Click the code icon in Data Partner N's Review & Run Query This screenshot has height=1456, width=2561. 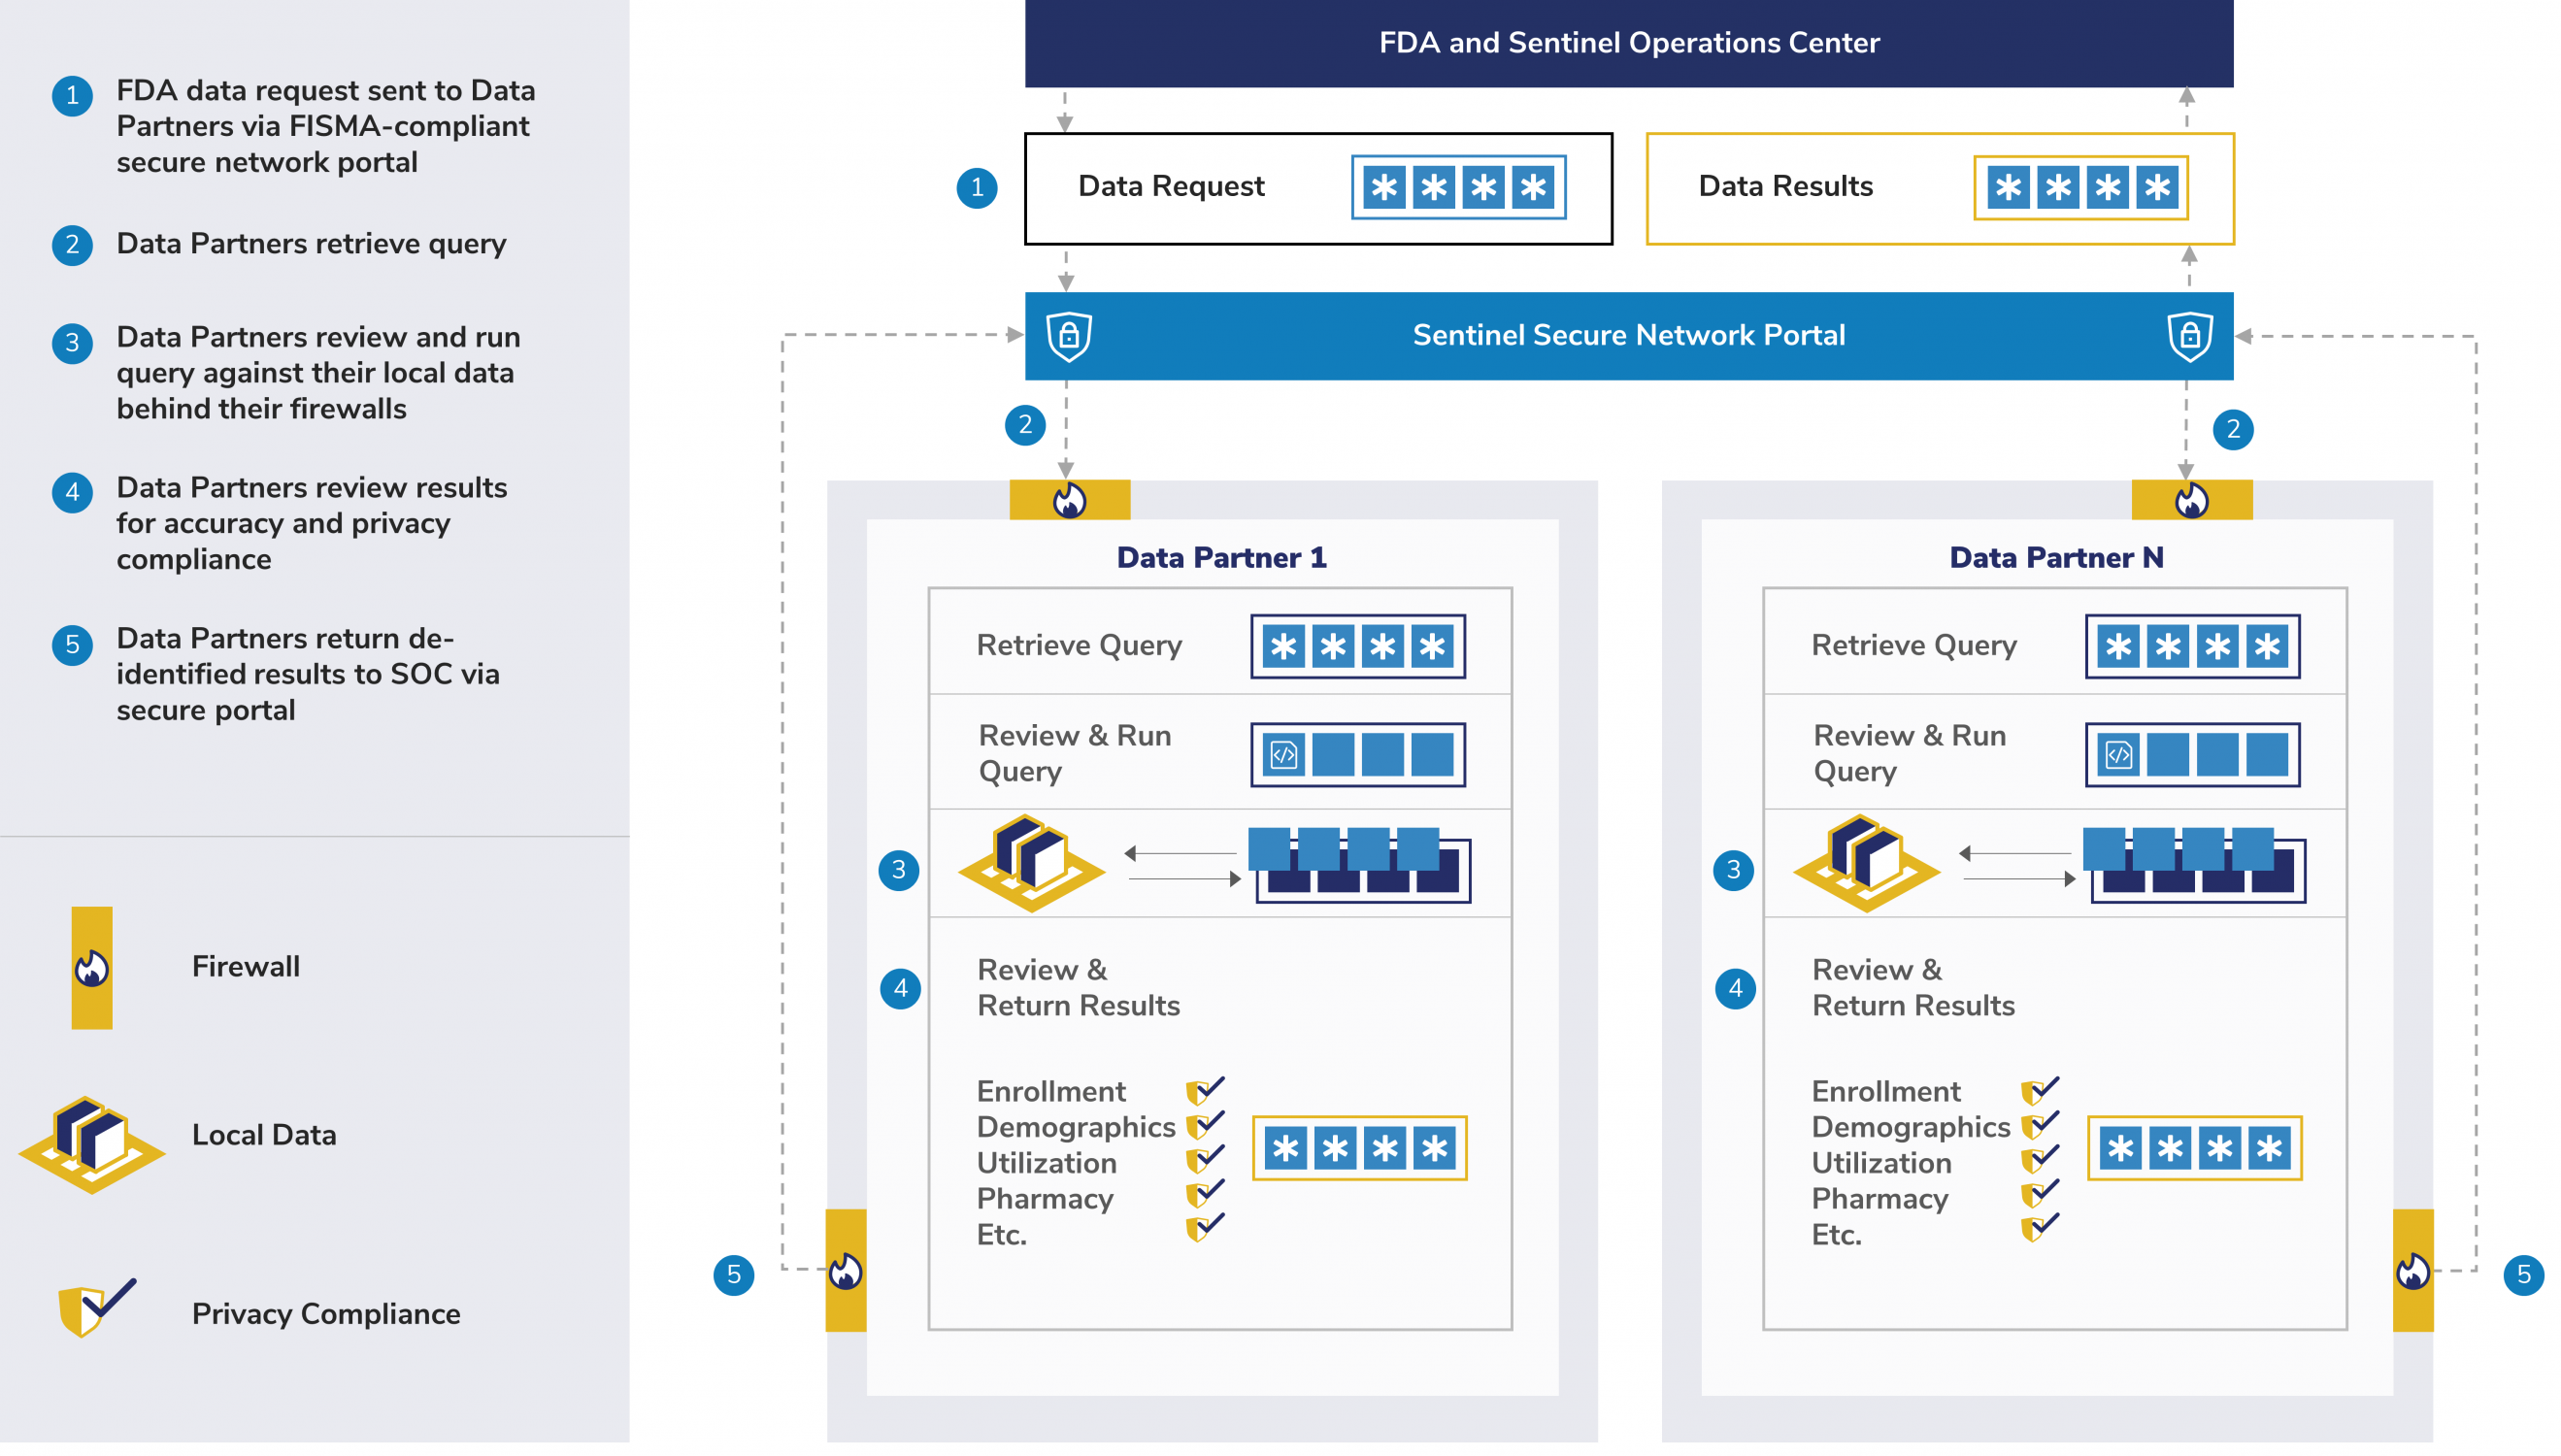coord(2118,755)
